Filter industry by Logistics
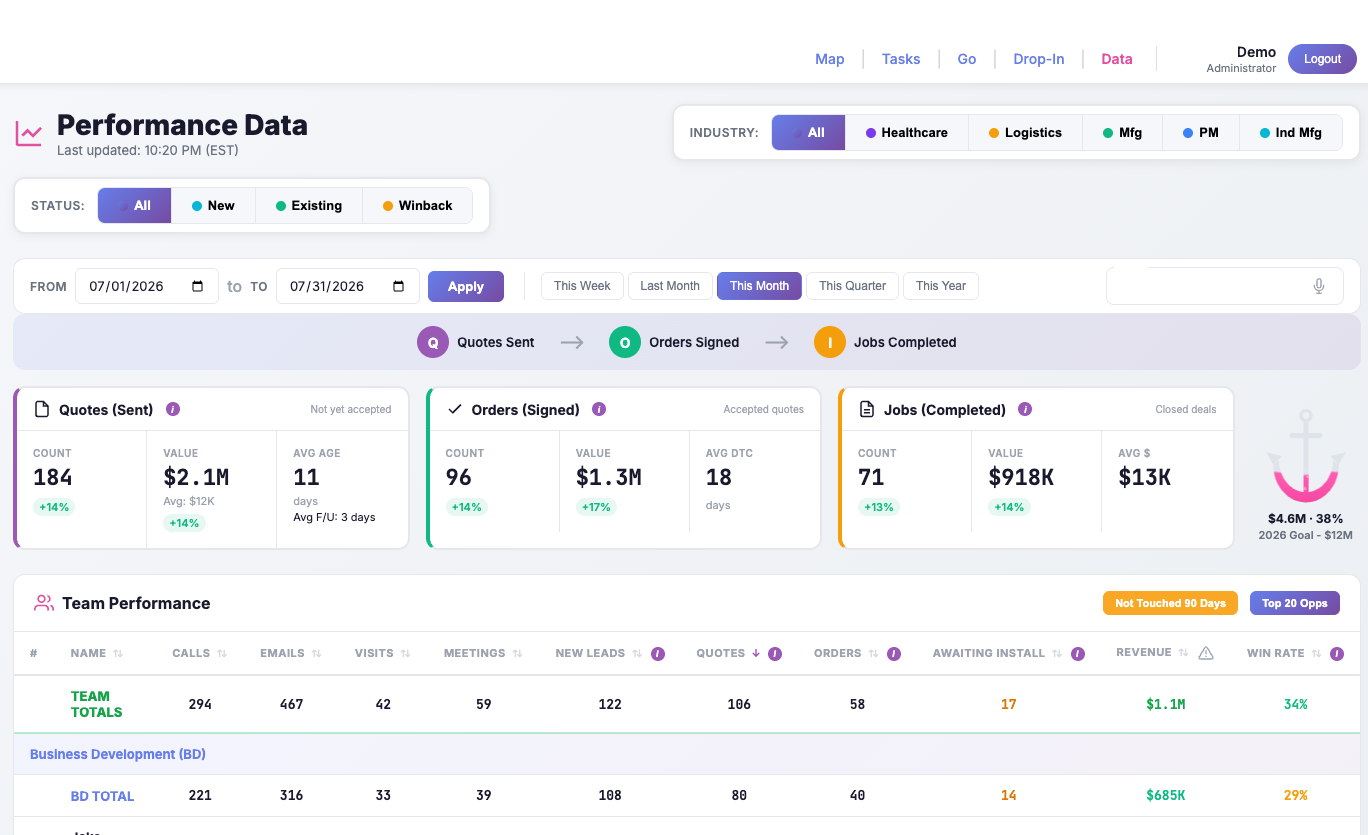 pyautogui.click(x=1025, y=132)
